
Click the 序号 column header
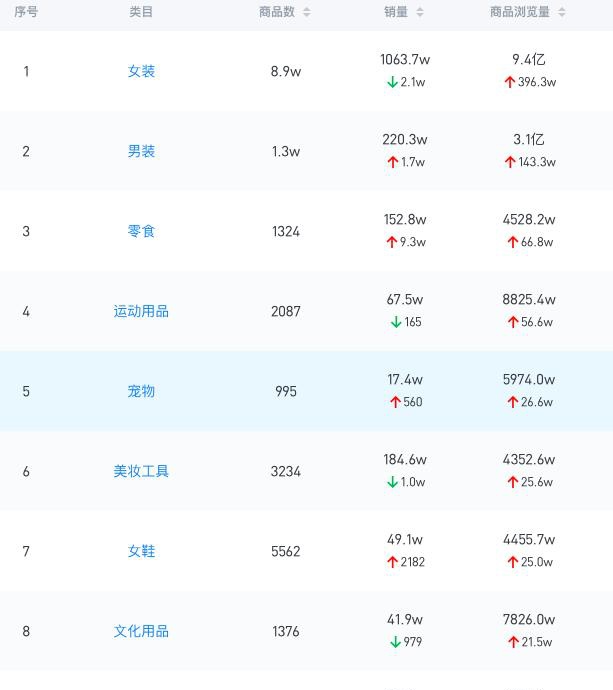pyautogui.click(x=26, y=12)
